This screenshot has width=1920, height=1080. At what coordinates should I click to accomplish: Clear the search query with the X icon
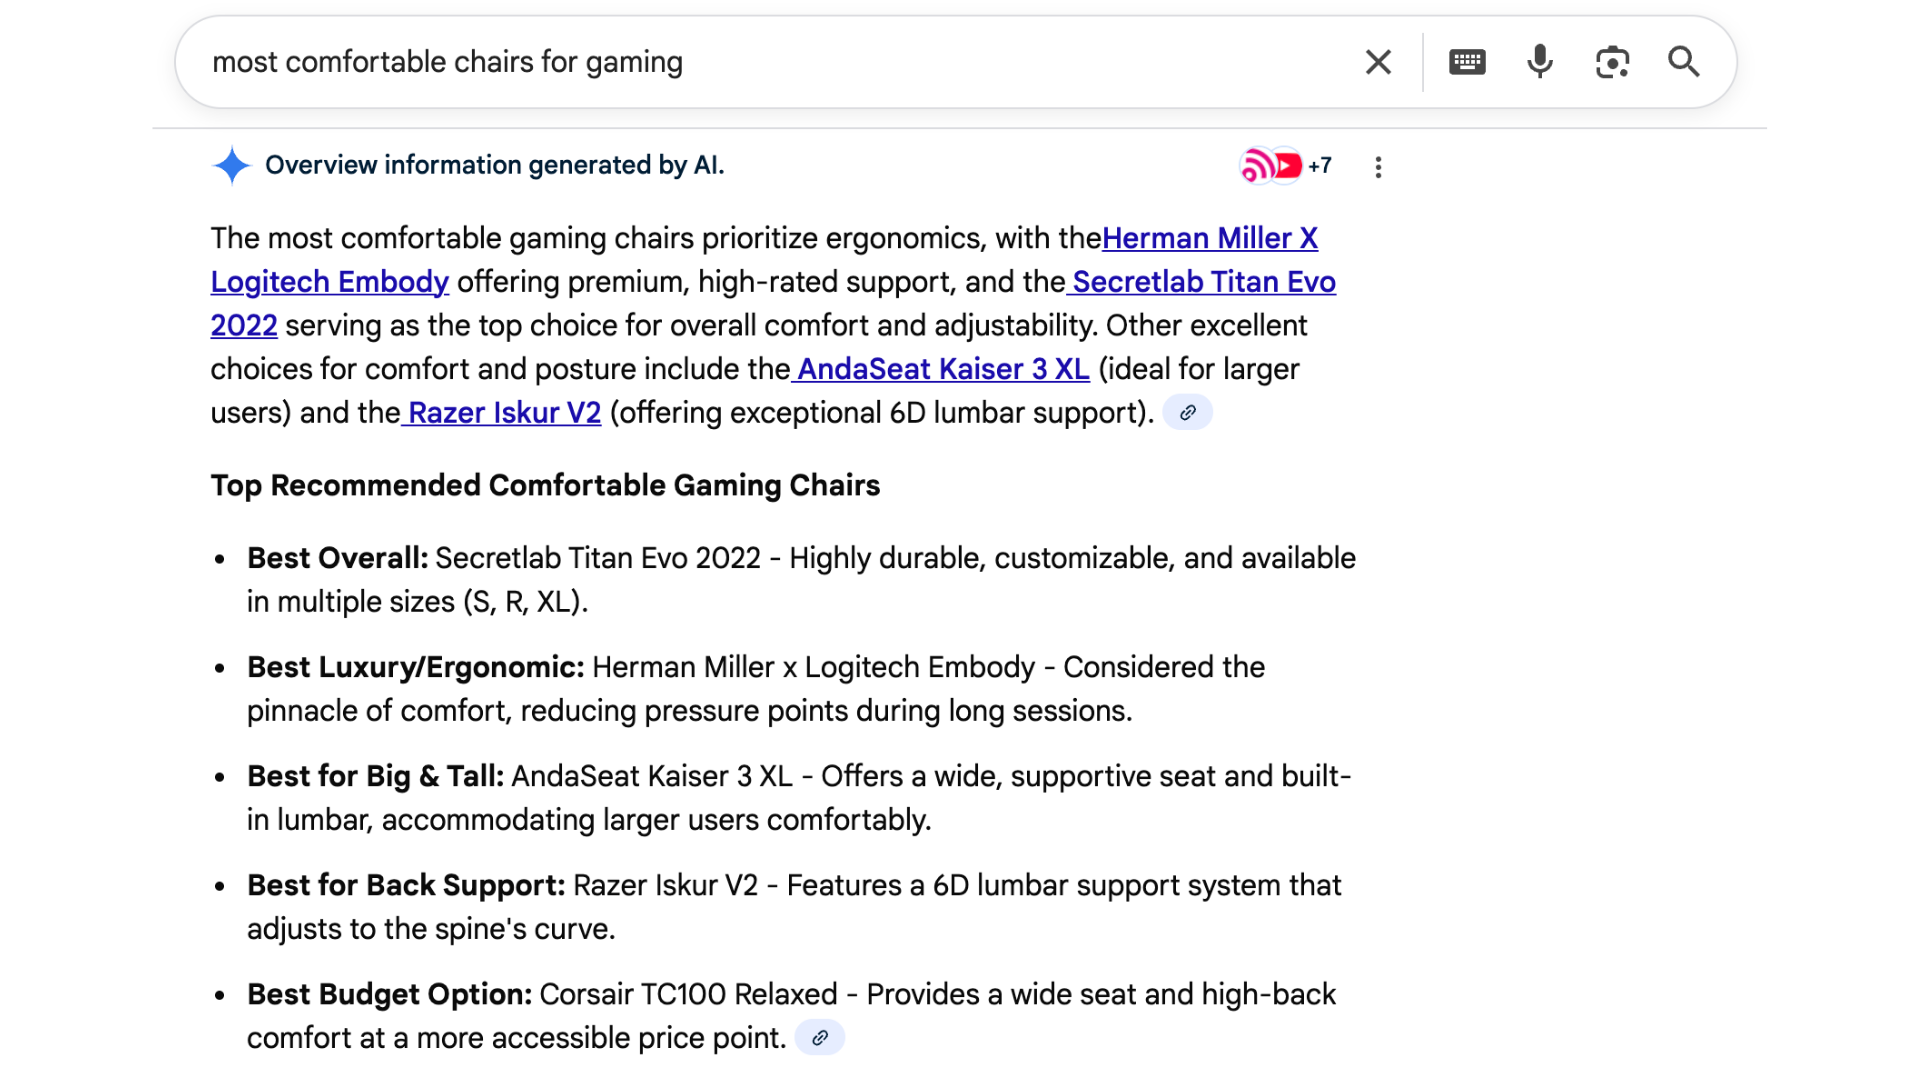click(x=1378, y=62)
